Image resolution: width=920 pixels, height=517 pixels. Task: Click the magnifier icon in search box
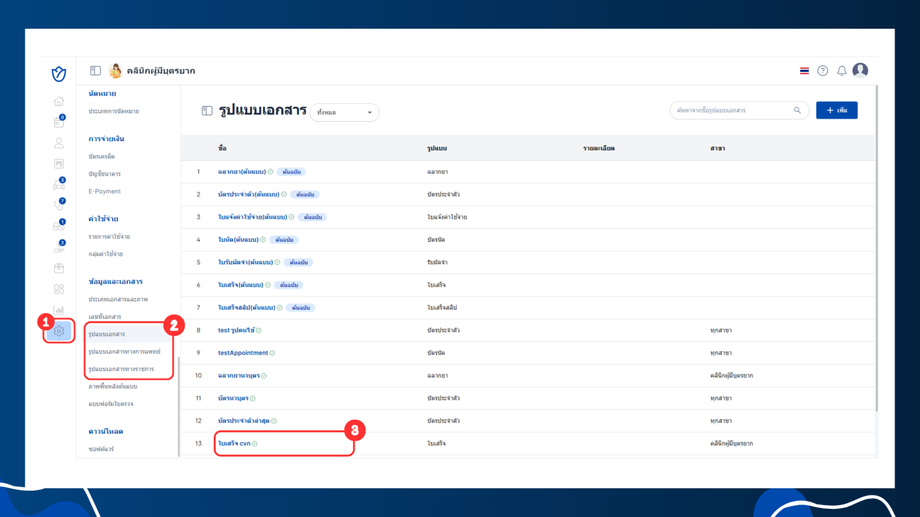click(x=797, y=110)
